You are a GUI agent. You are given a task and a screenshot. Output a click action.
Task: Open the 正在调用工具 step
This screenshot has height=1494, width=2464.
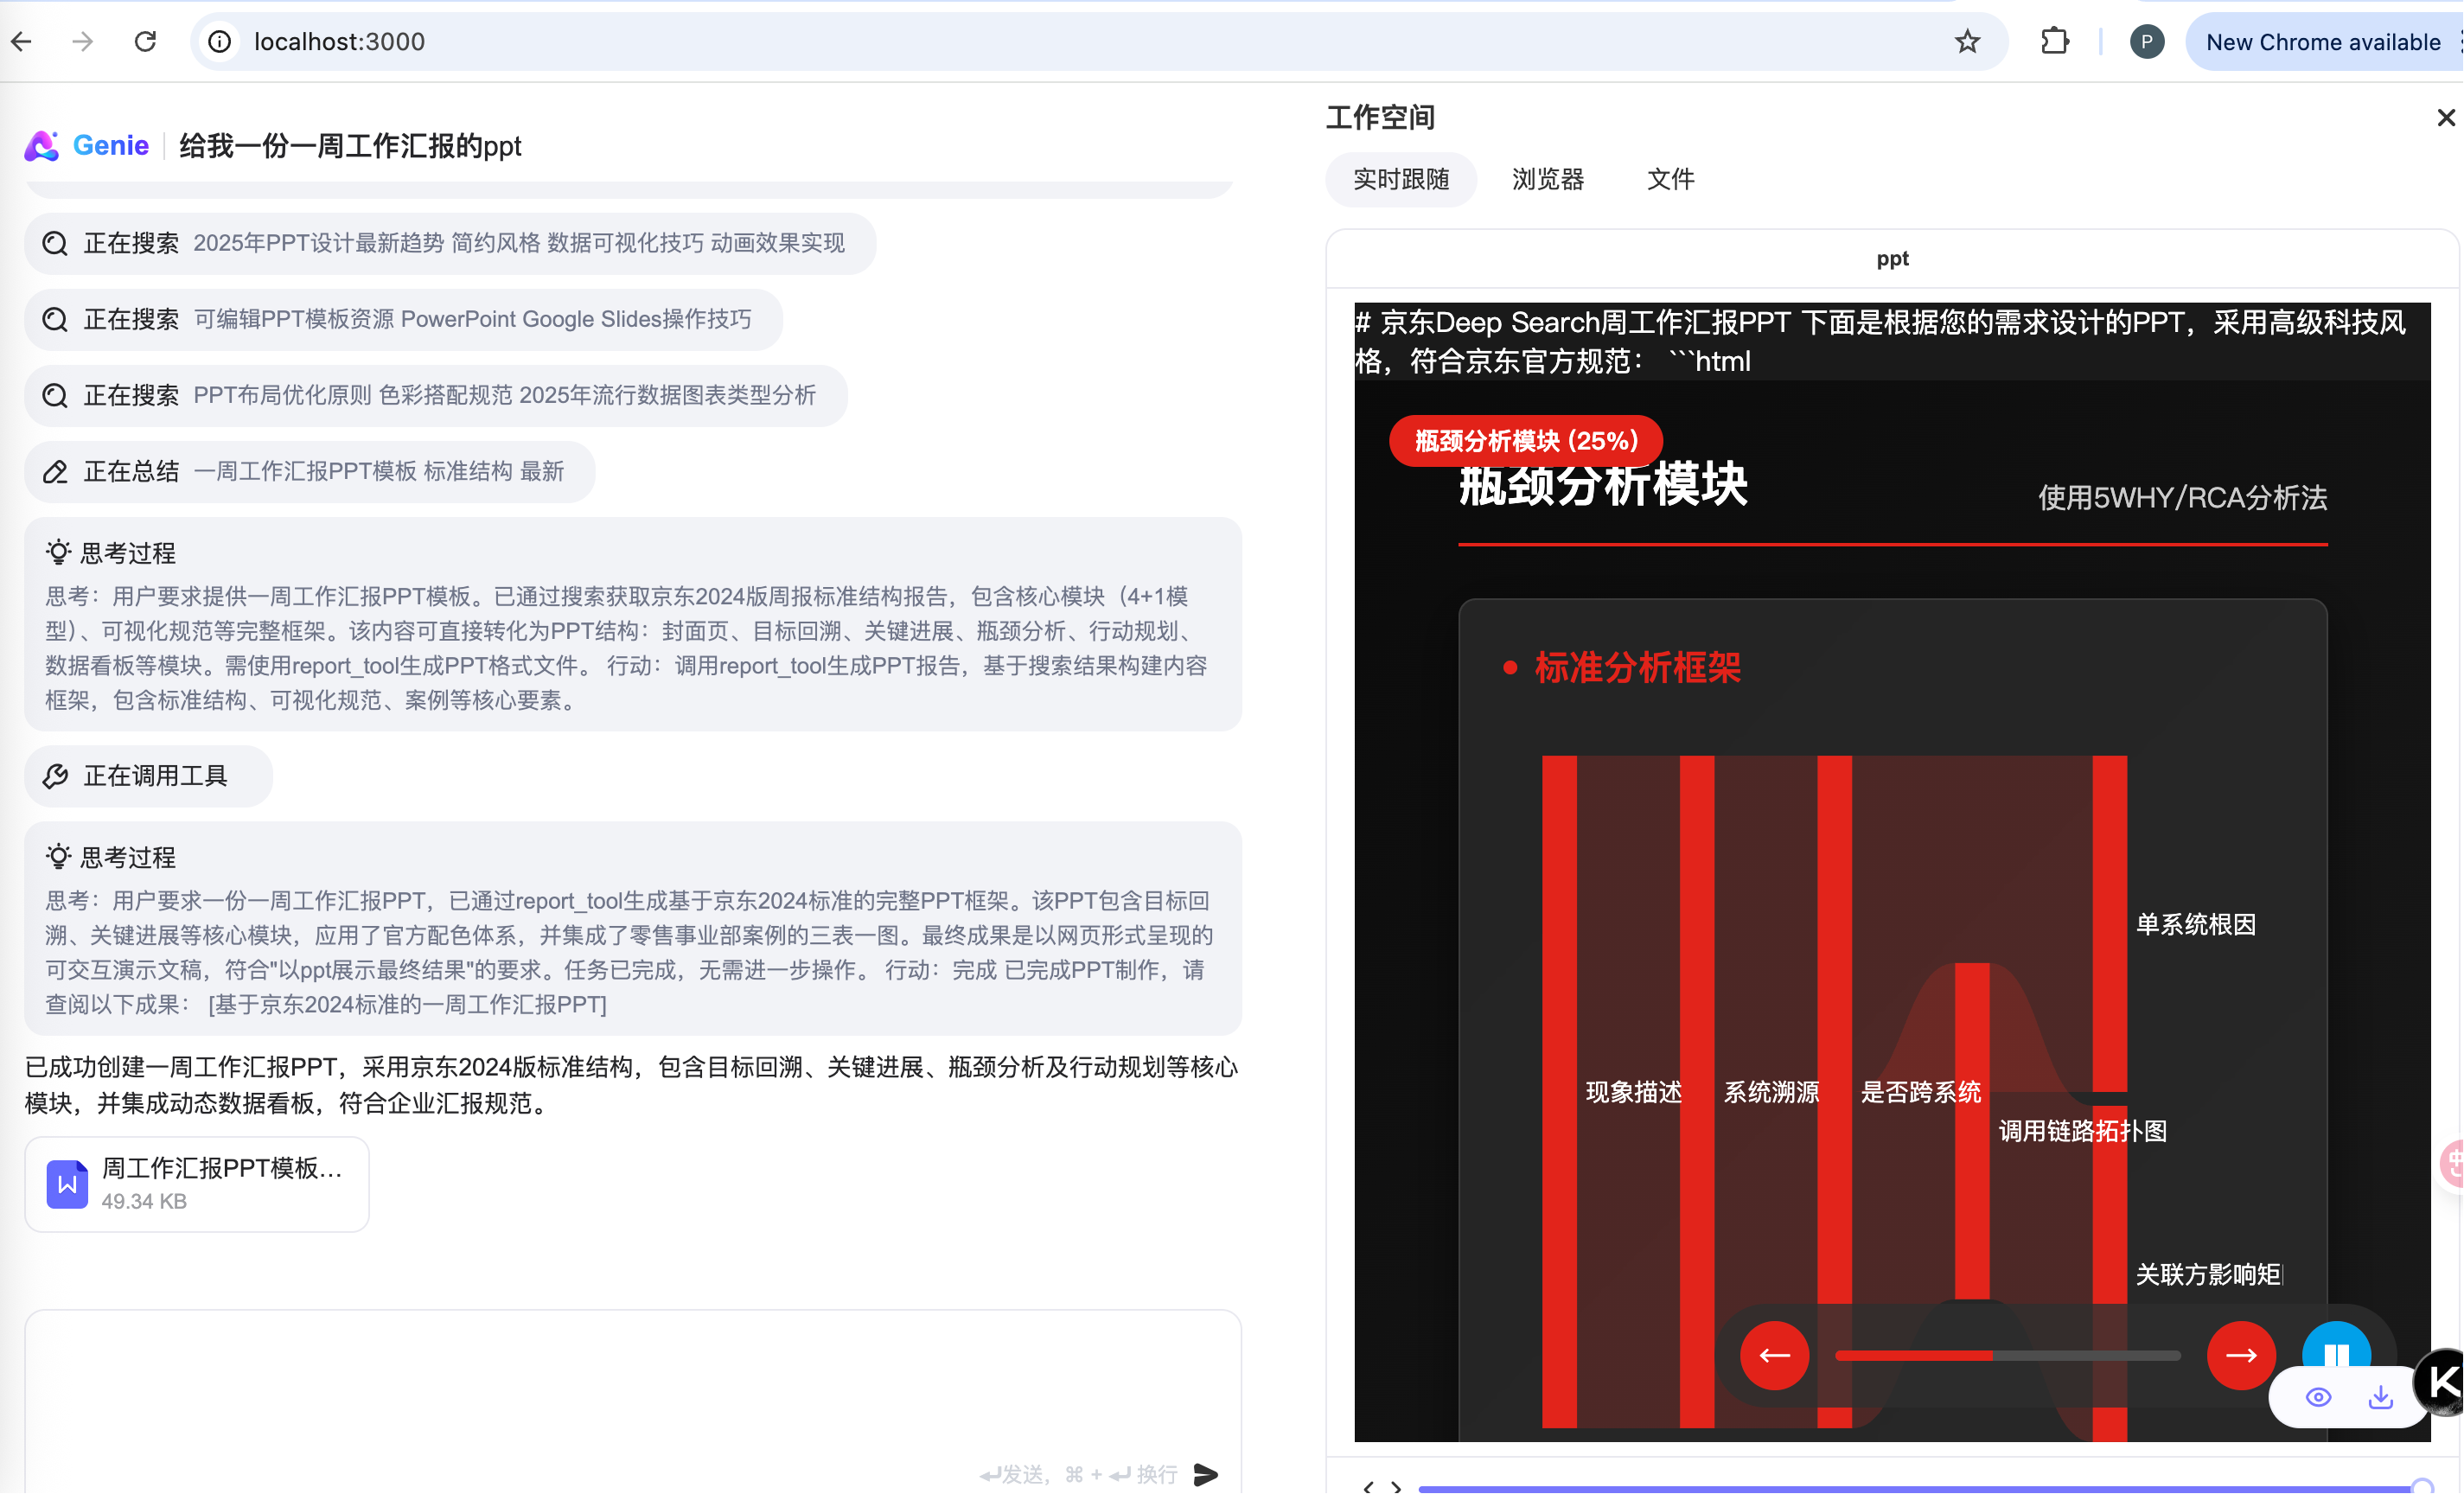148,776
